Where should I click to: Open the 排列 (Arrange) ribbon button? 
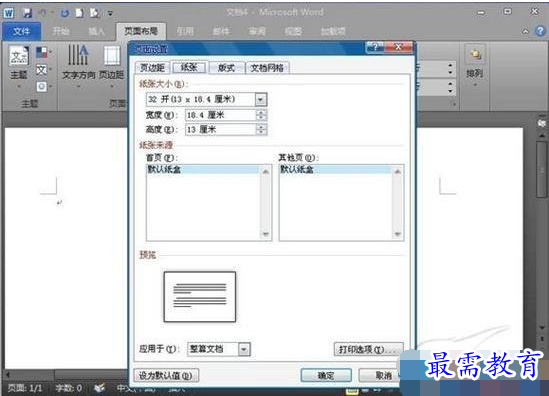(475, 65)
